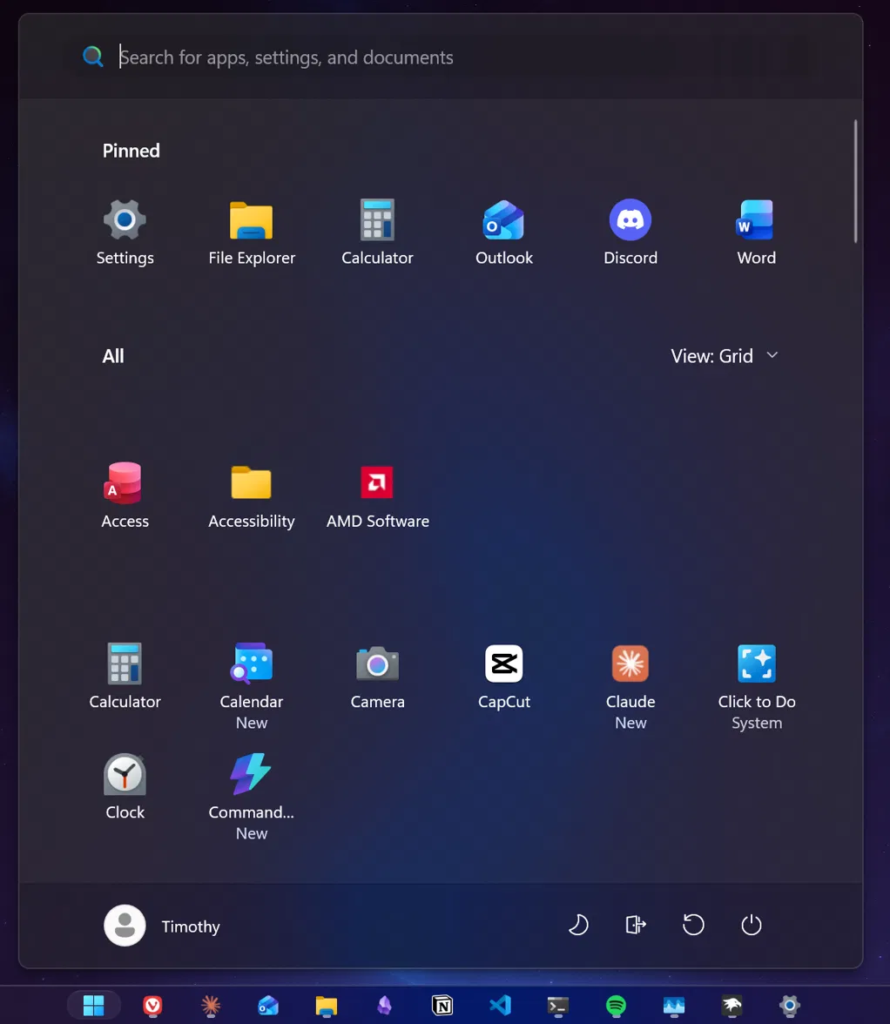This screenshot has height=1024, width=890.
Task: Launch the Command Palette app marked New
Action: point(251,795)
